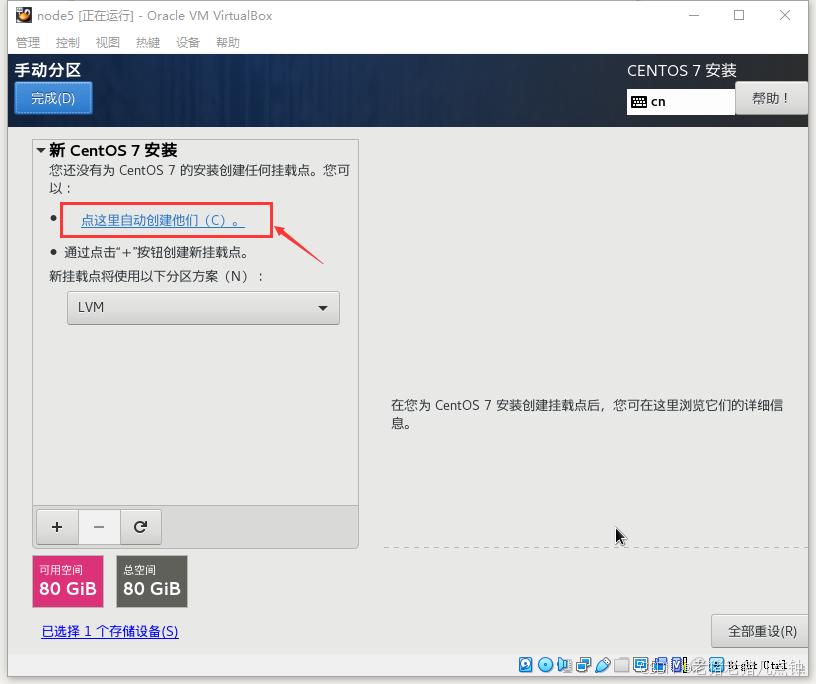Viewport: 816px width, 684px height.
Task: Open the 管理 menu
Action: pos(28,42)
